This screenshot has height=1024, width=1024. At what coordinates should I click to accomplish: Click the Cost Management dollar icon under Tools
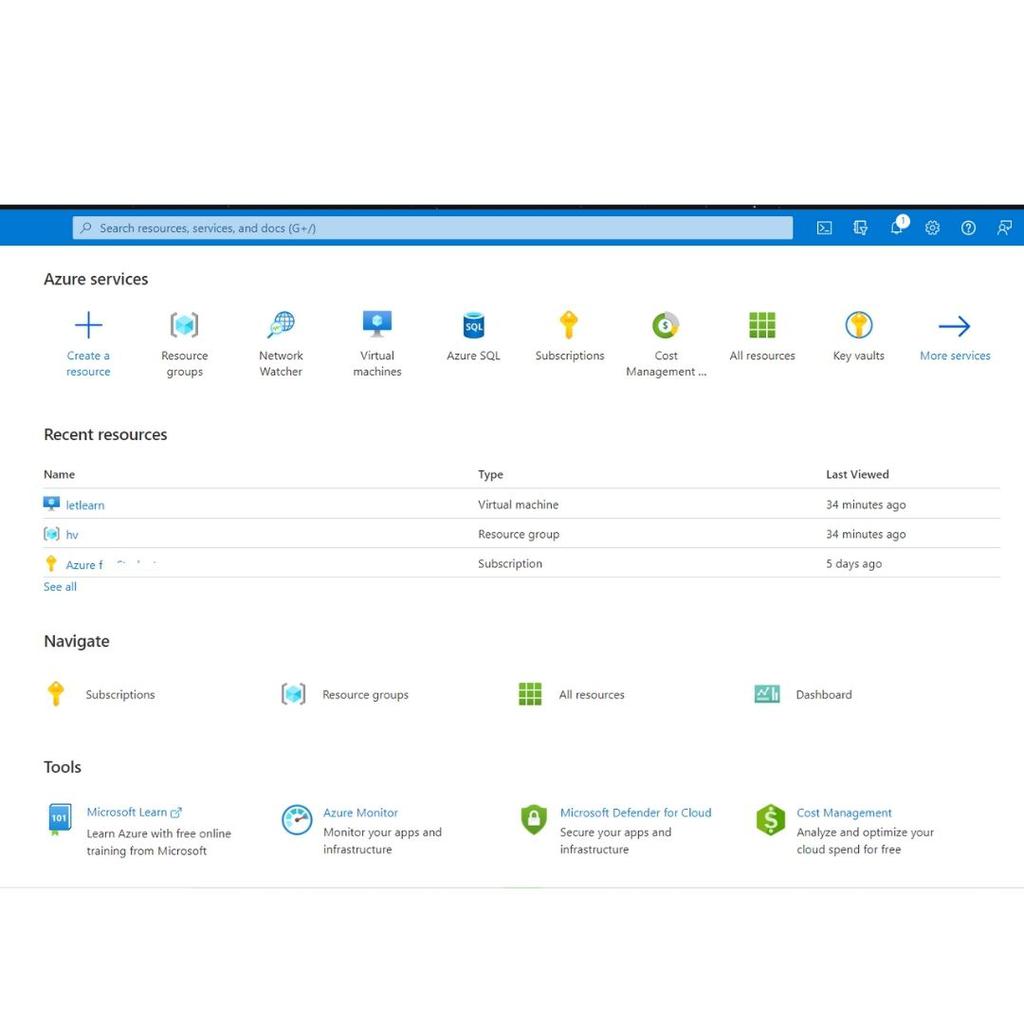click(771, 820)
